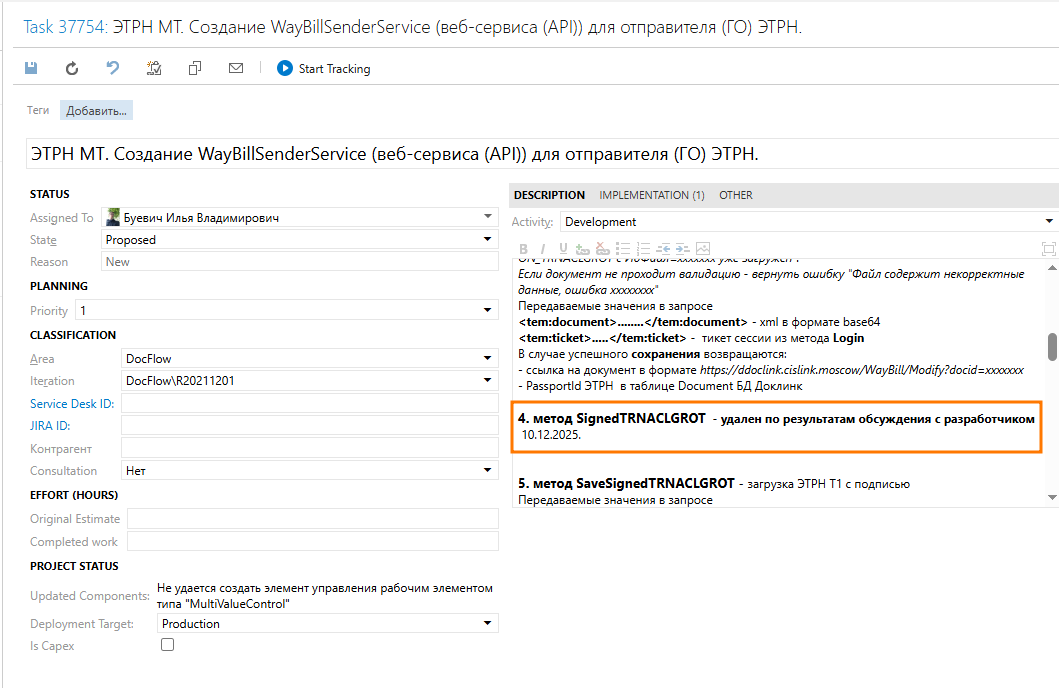Remove hyperlink from the description text
Viewport: 1059px width, 688px height.
[x=602, y=249]
